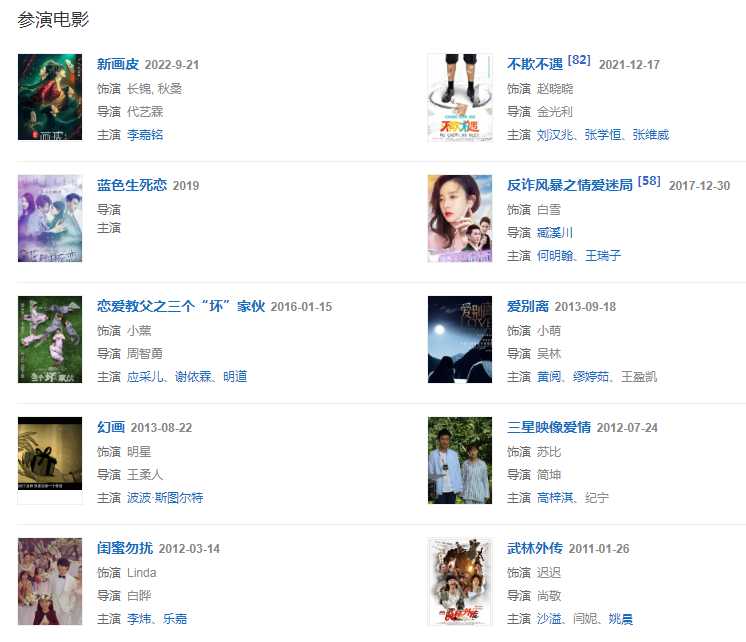This screenshot has height=642, width=746.
Task: Open the 蓝色生死恋 poster image
Action: tap(50, 218)
